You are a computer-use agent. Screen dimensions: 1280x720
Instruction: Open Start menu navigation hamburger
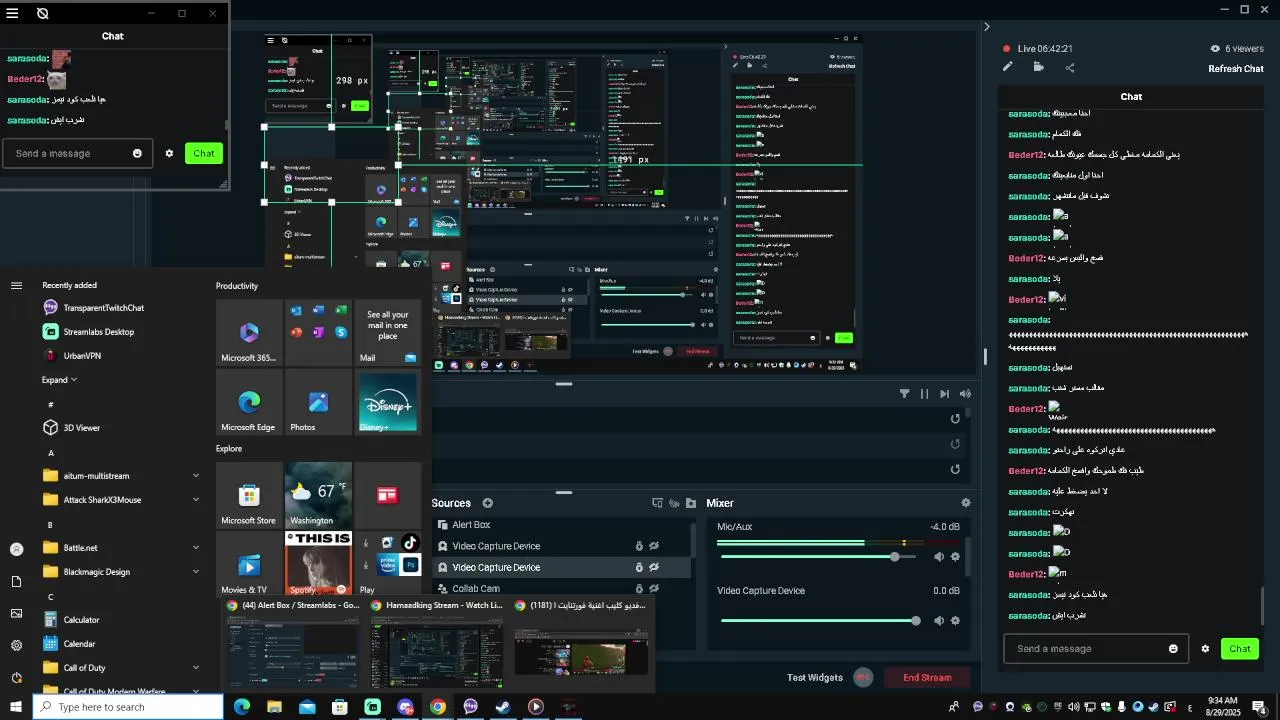[16, 285]
